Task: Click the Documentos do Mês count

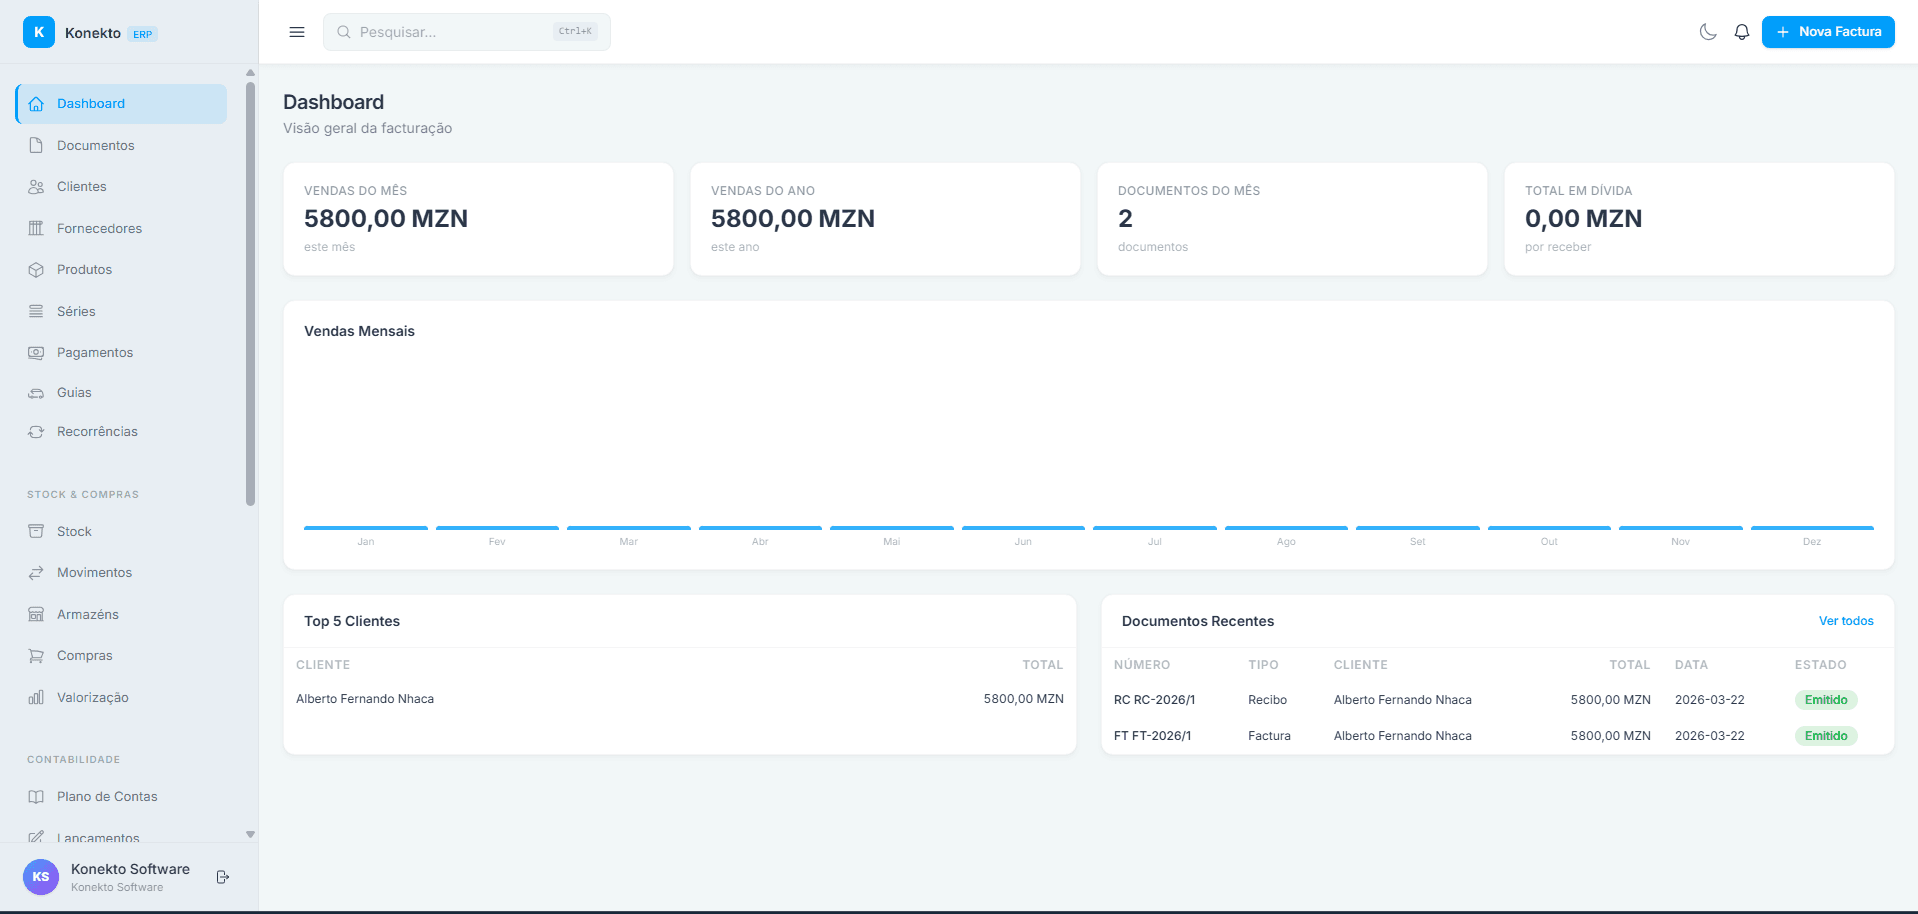Action: click(1125, 219)
